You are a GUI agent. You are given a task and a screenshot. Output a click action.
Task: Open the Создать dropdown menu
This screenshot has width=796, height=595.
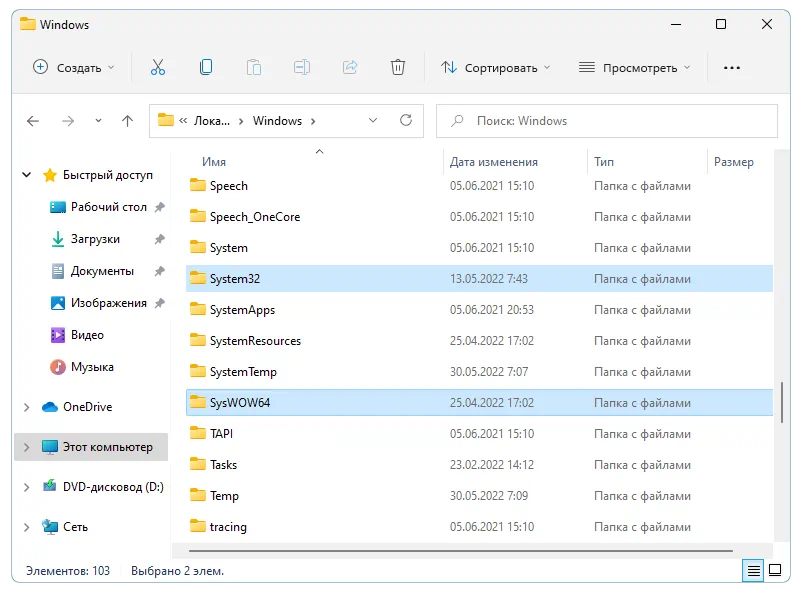pyautogui.click(x=74, y=68)
